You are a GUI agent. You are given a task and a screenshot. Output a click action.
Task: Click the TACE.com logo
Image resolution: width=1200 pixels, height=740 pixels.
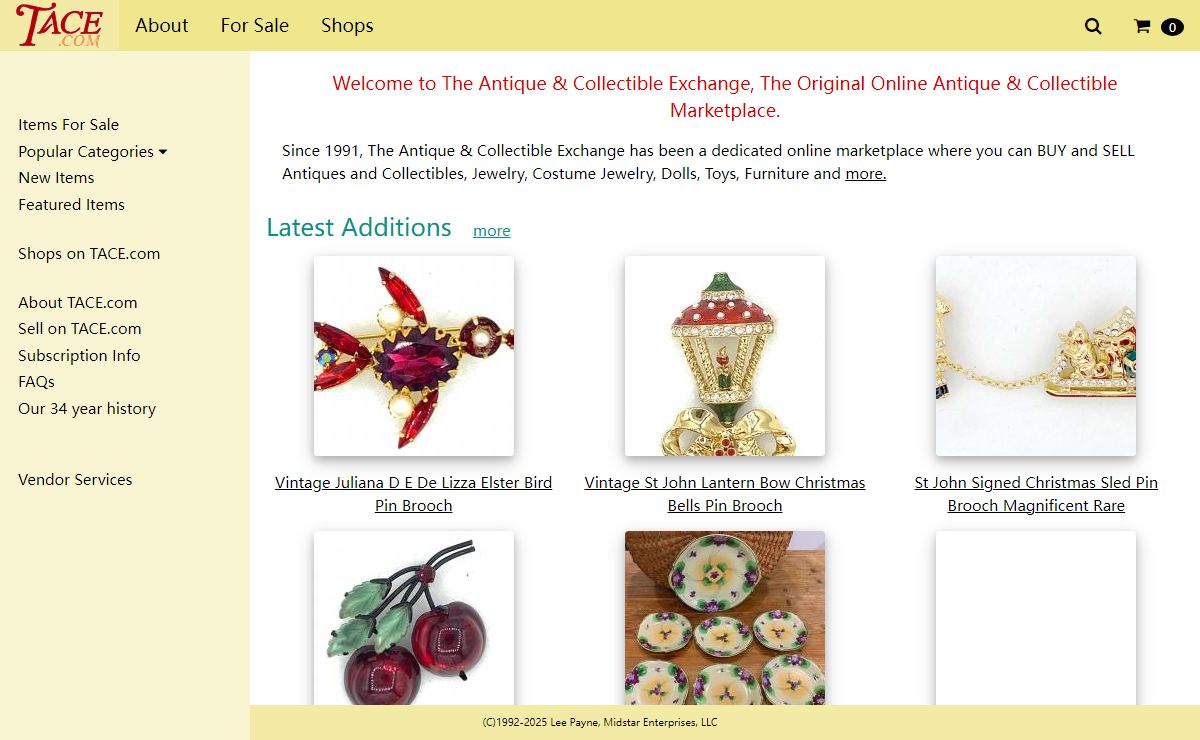[59, 25]
